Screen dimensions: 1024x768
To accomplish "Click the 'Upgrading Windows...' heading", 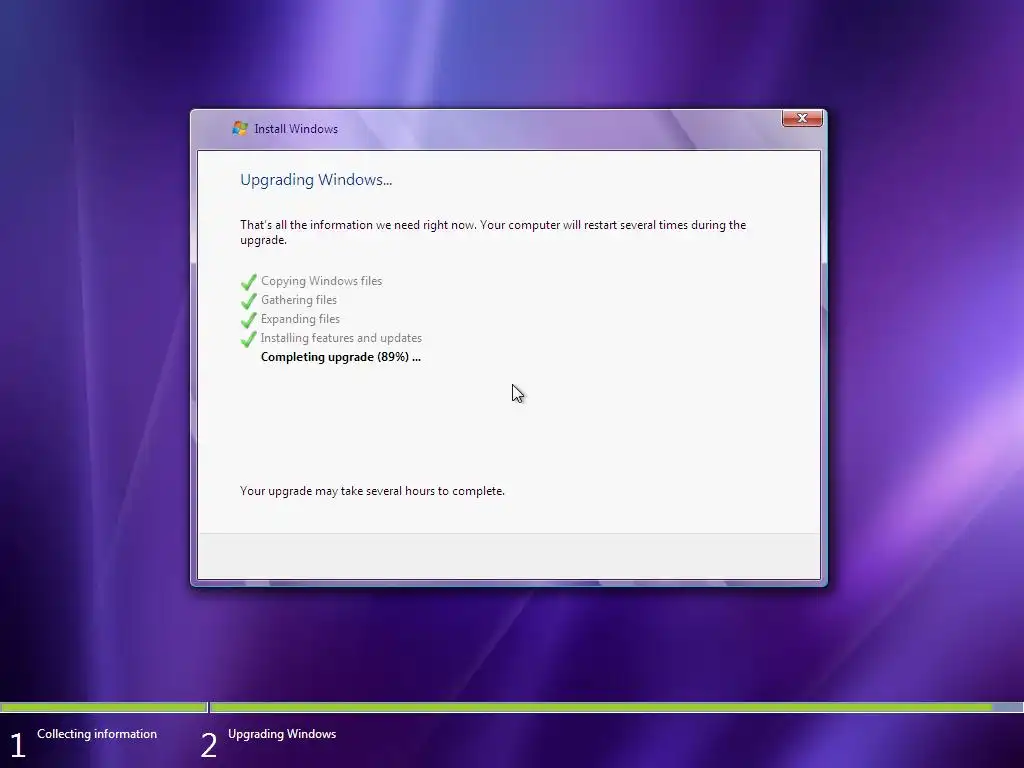I will point(316,180).
